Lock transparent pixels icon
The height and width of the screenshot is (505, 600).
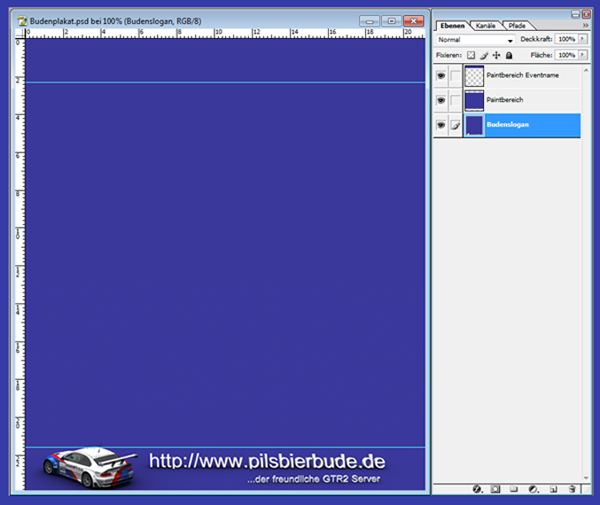pyautogui.click(x=472, y=55)
